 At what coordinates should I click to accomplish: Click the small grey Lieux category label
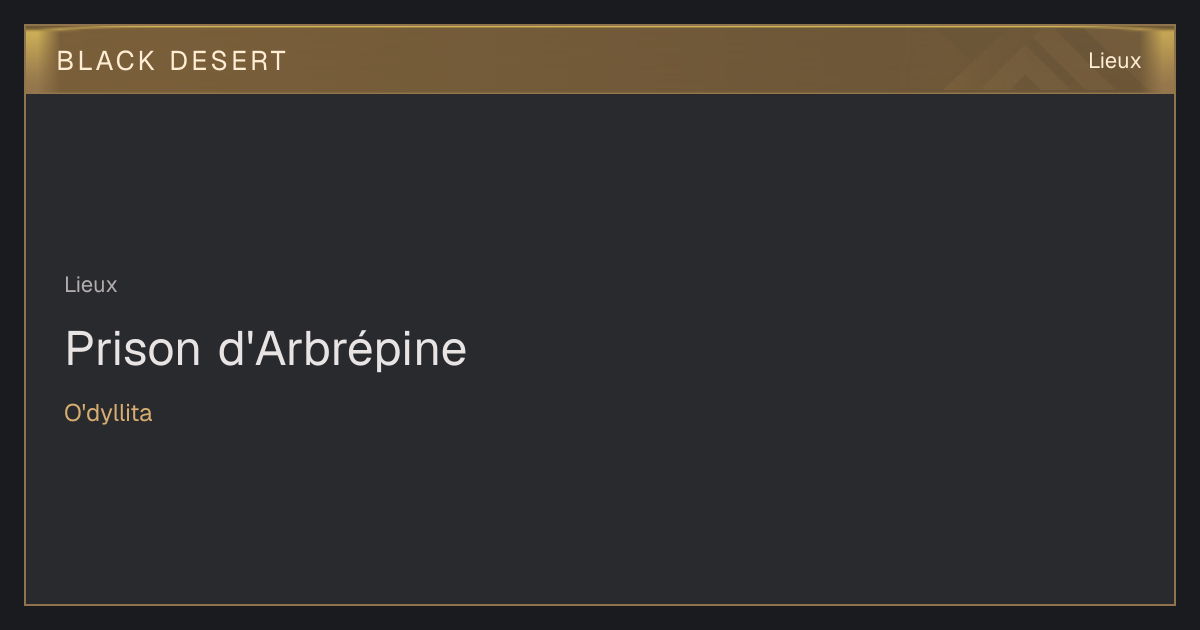point(91,285)
